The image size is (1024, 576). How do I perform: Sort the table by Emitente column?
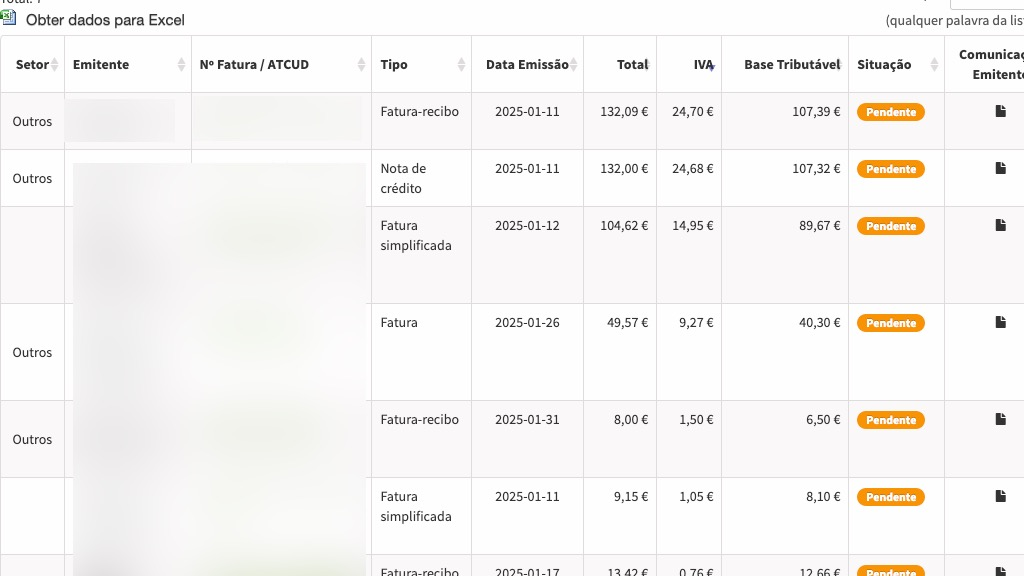[101, 65]
